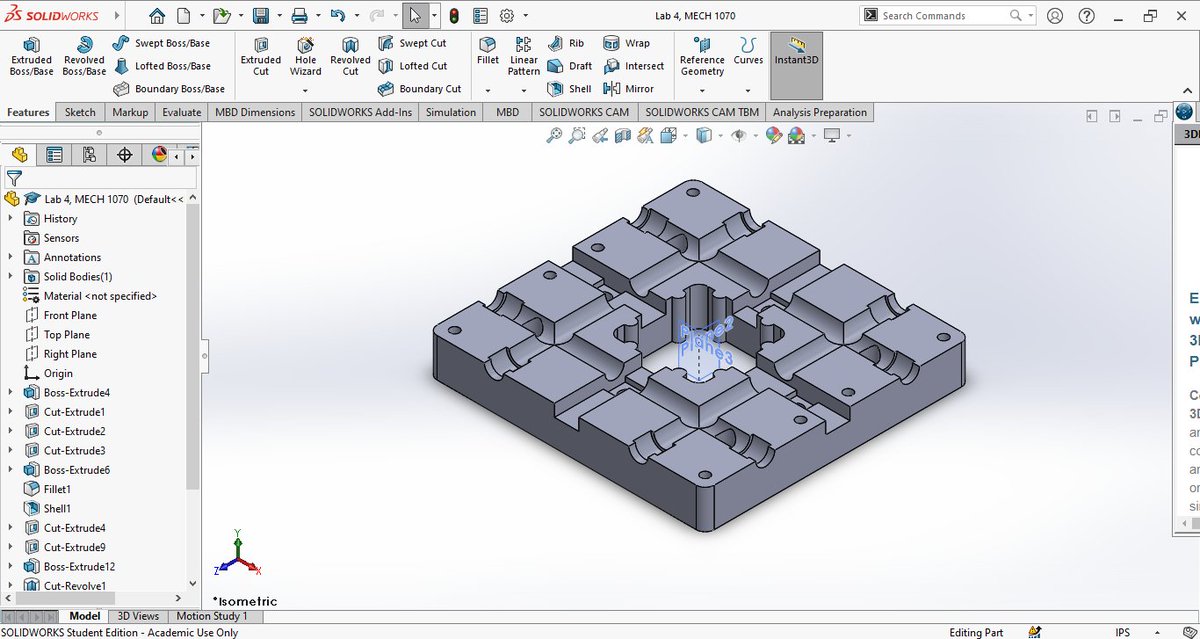Choose Lofted Boss/Base feature
The height and width of the screenshot is (639, 1200).
click(x=161, y=66)
